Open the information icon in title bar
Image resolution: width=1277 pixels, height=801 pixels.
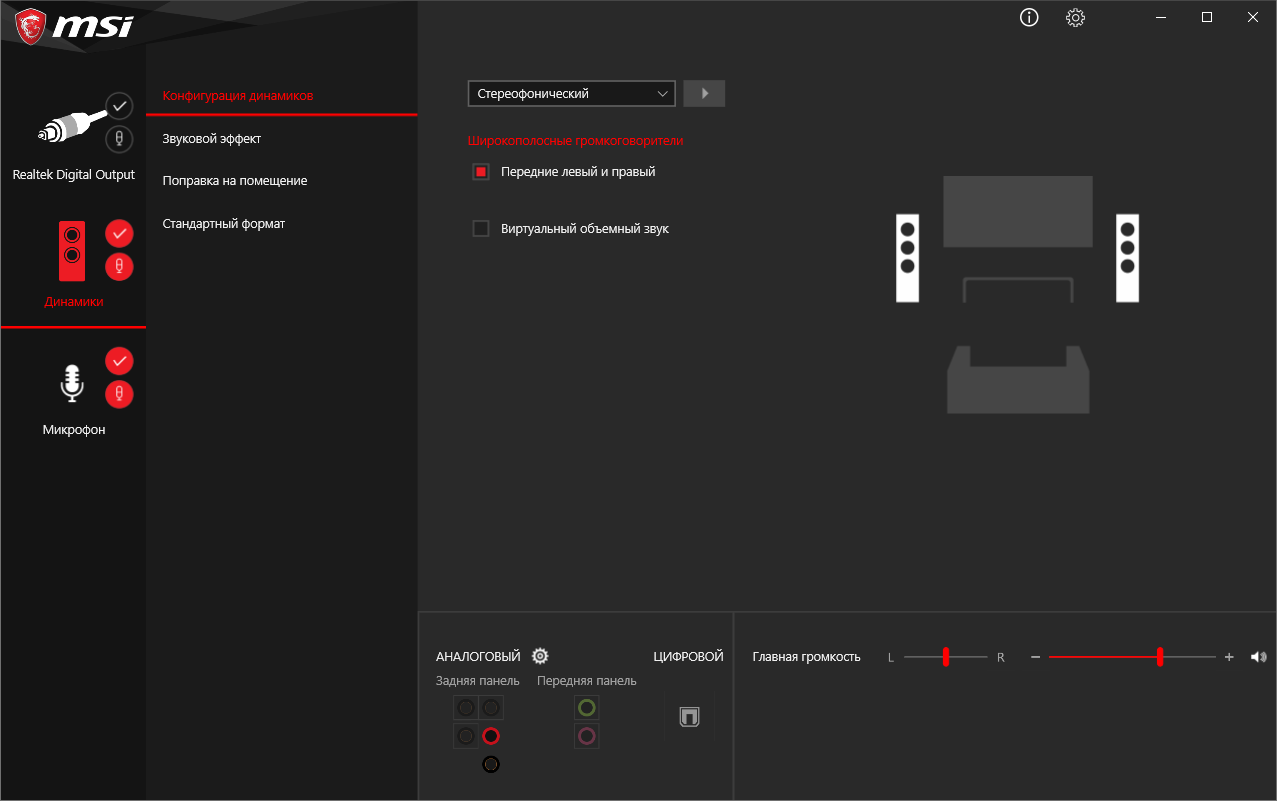(x=1029, y=17)
